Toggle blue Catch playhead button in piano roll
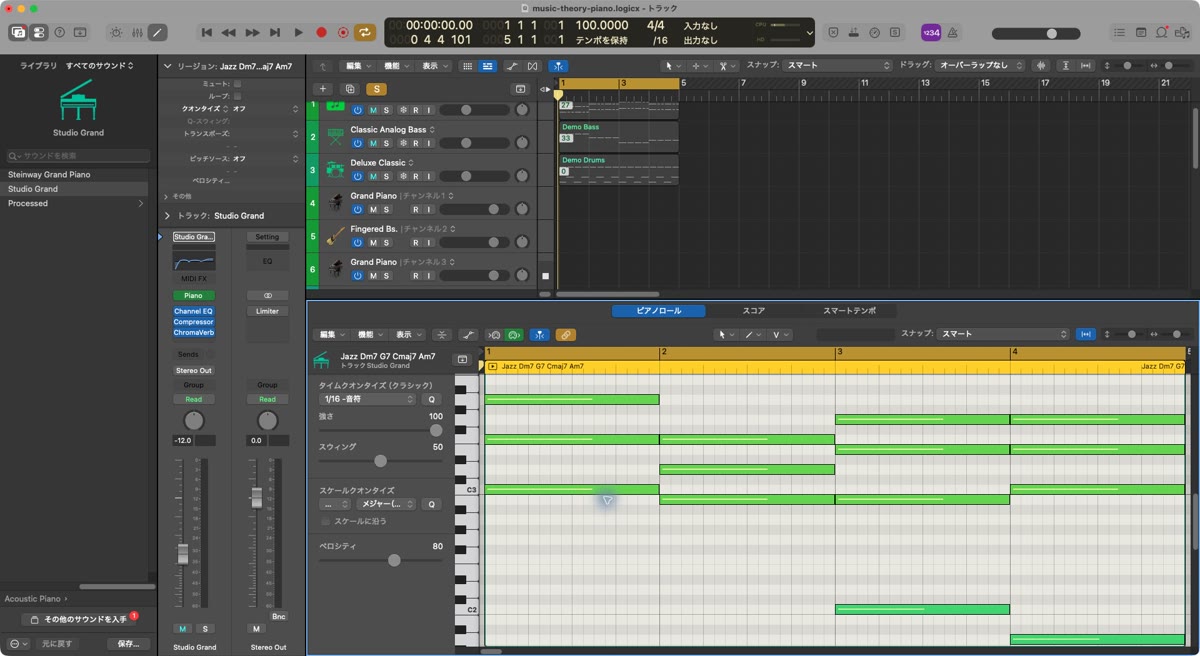The image size is (1200, 656). click(540, 335)
